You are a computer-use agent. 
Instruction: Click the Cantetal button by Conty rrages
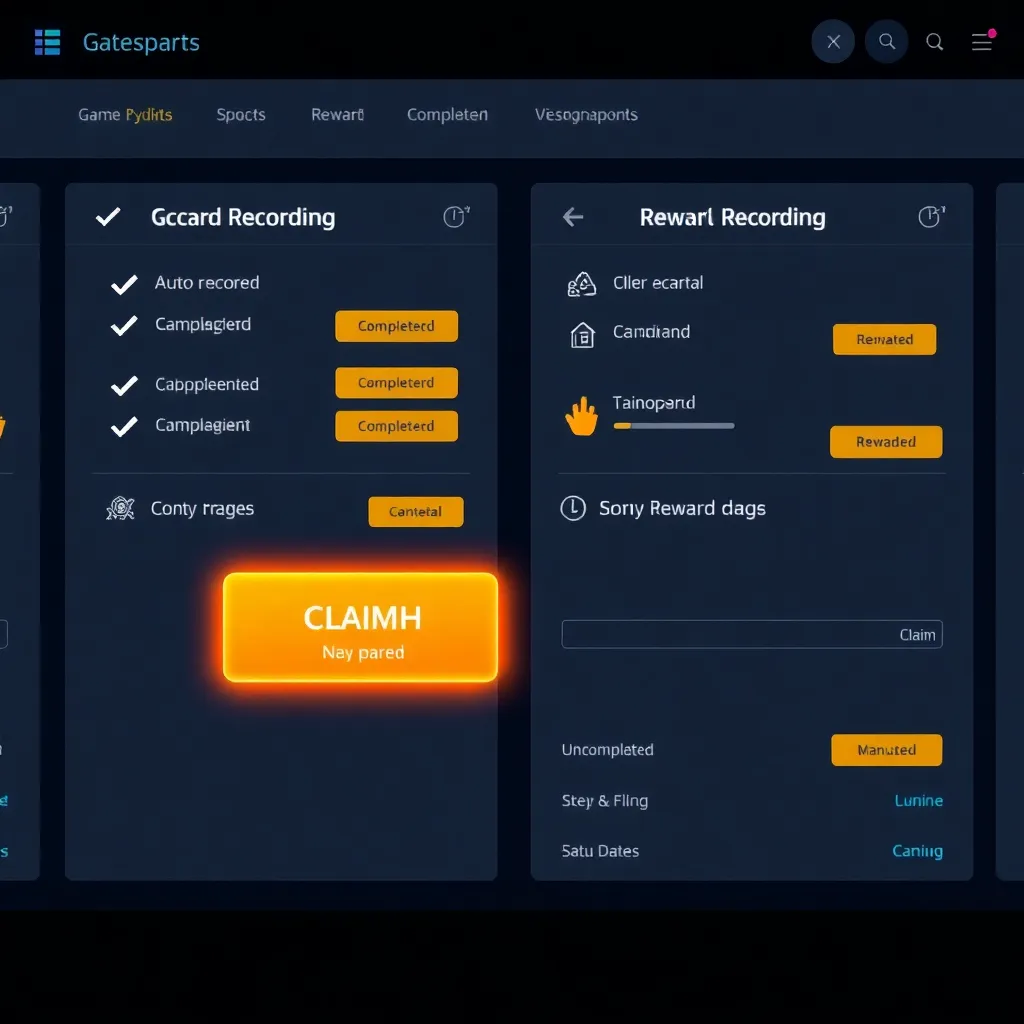click(415, 512)
